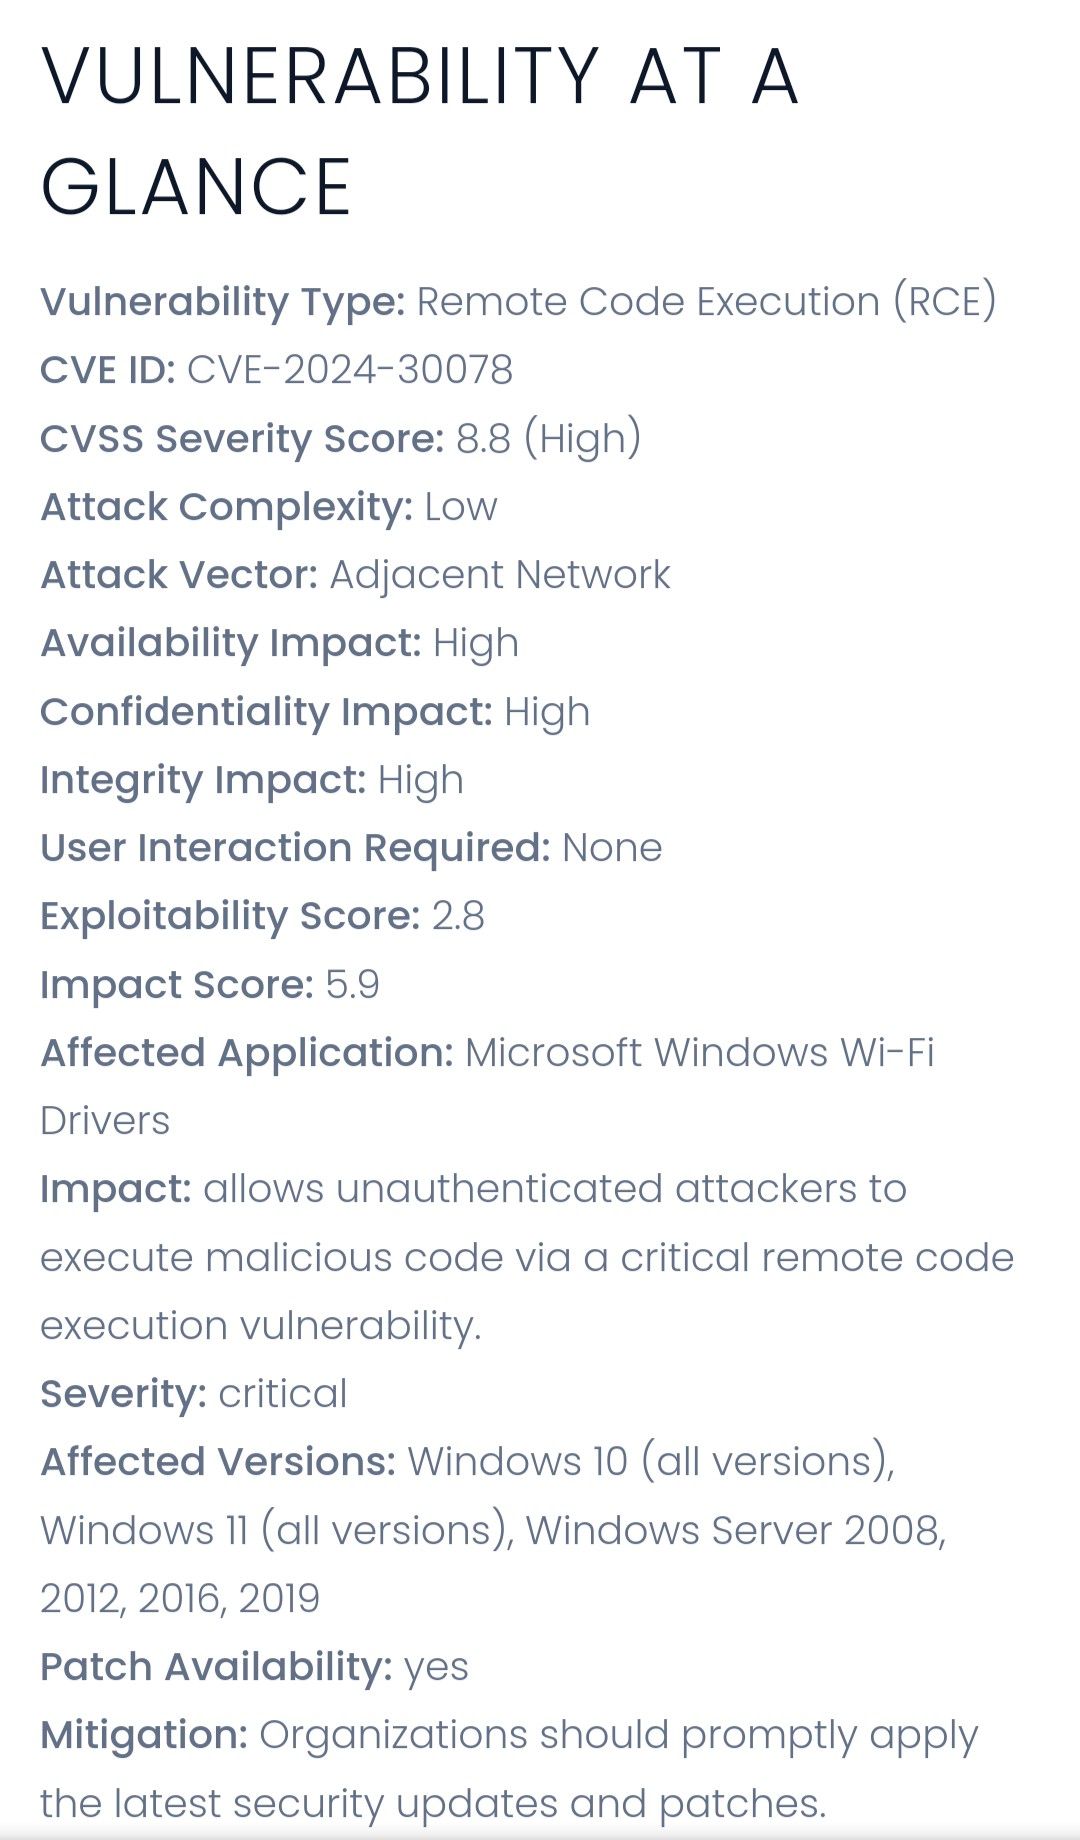Click the 'Confidentiality Impact:' label
The width and height of the screenshot is (1080, 1840).
266,712
